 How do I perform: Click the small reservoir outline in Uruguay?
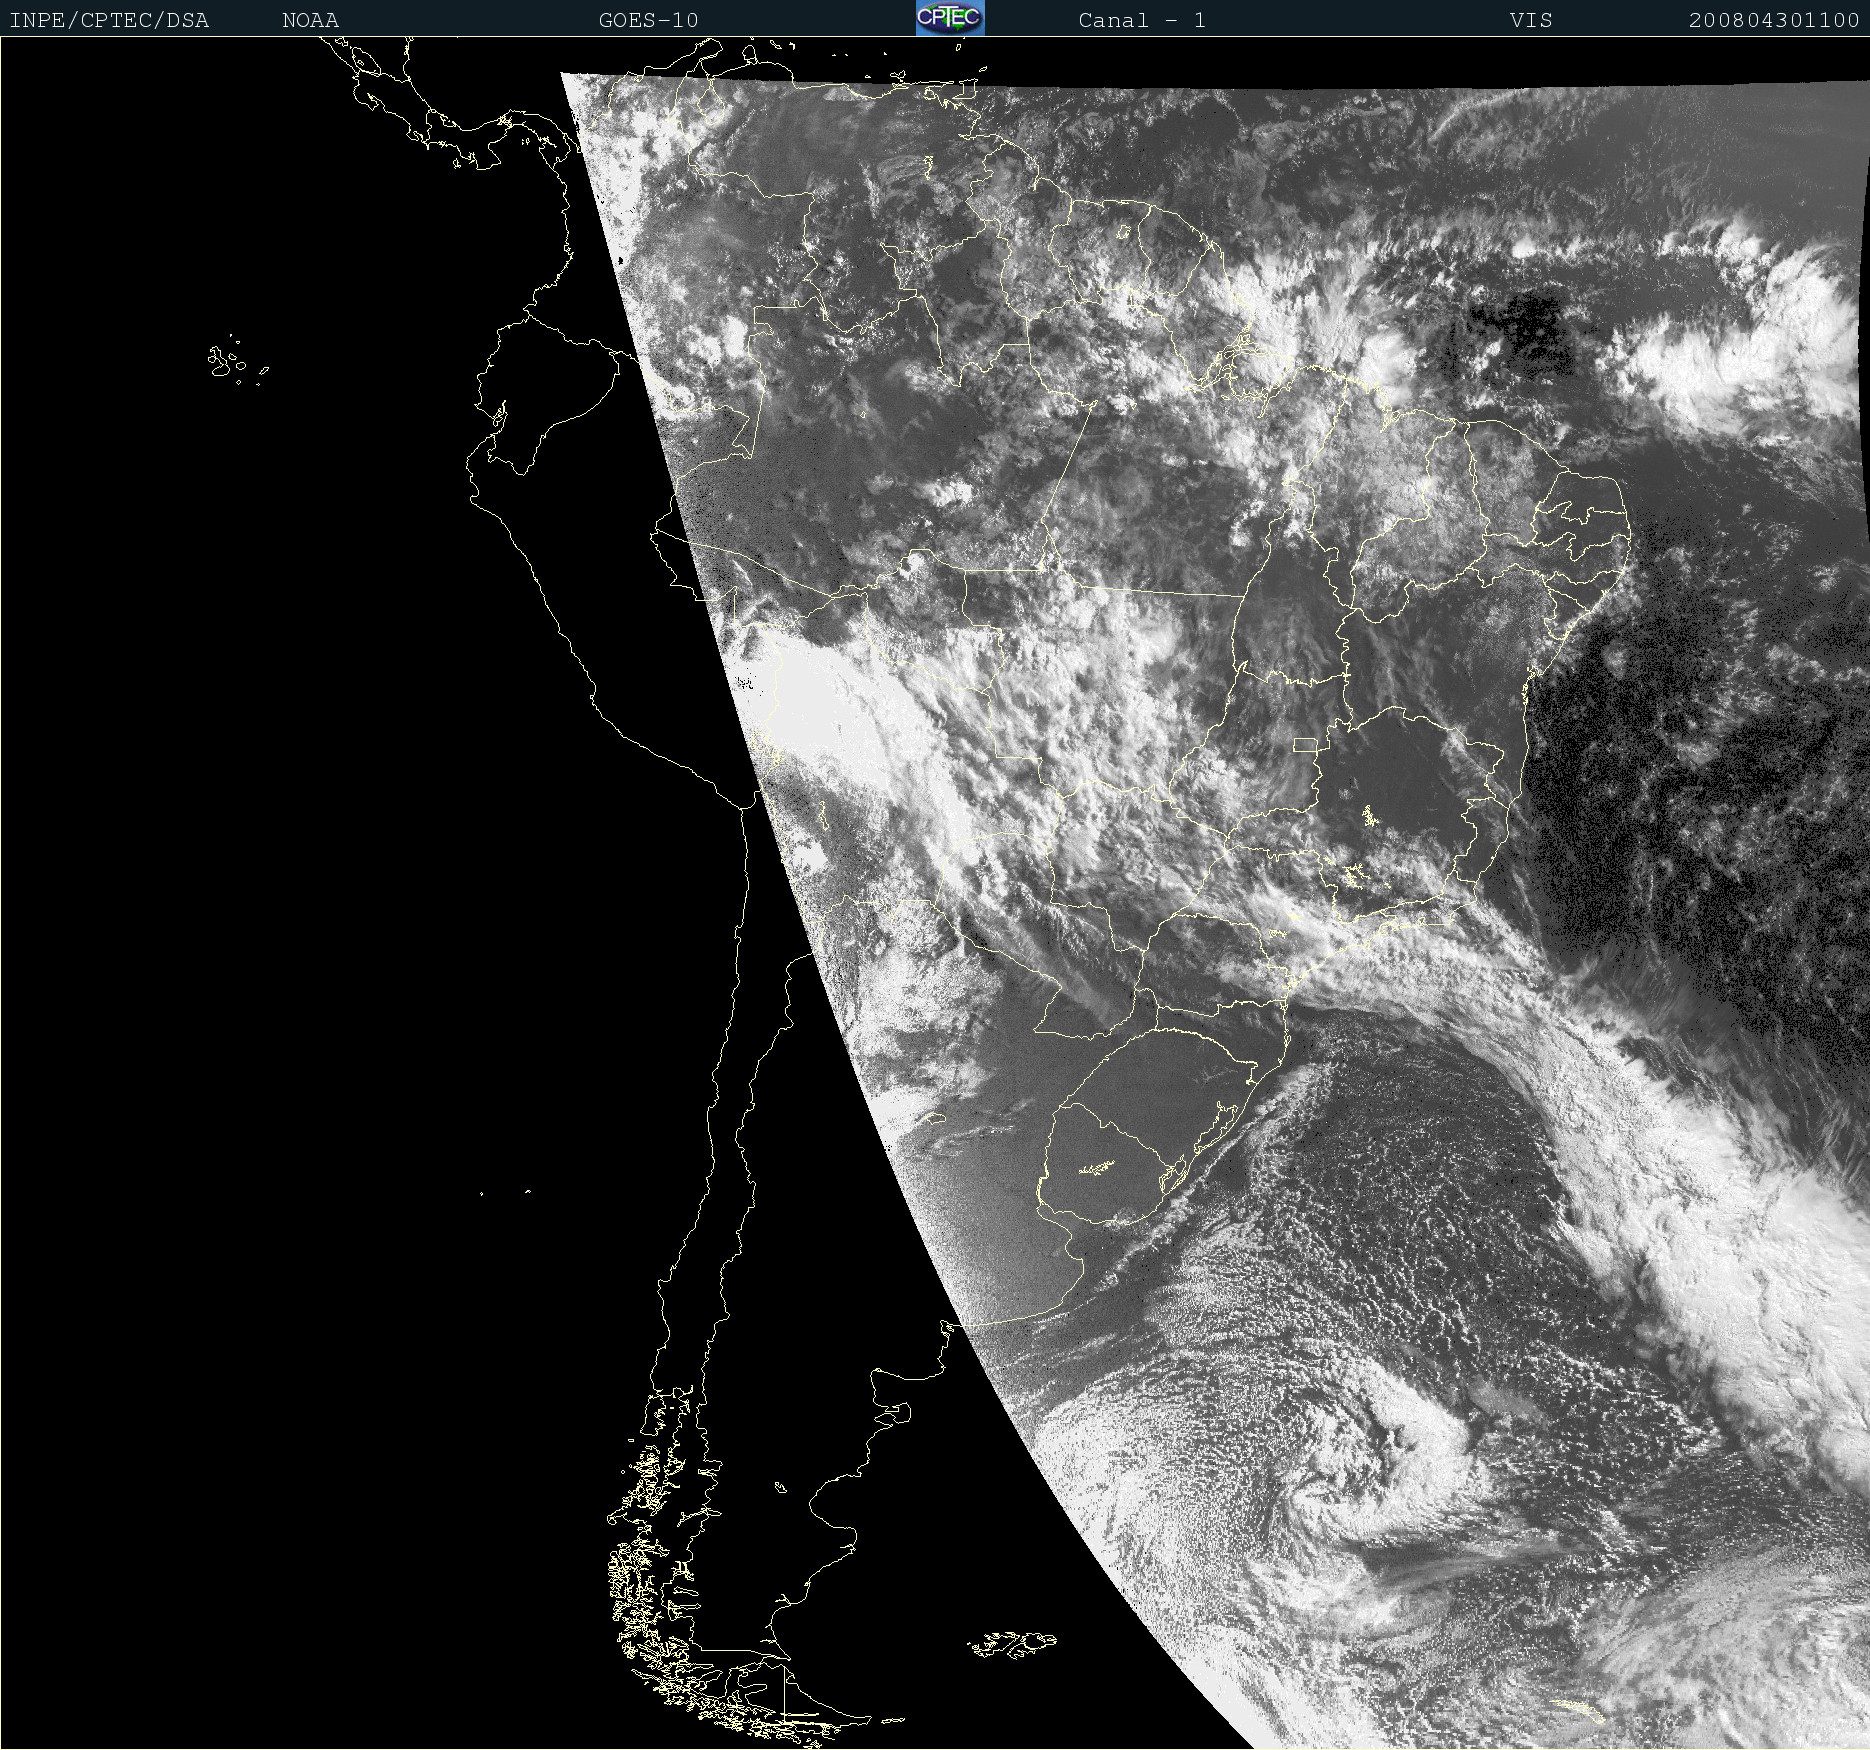click(x=1097, y=1167)
